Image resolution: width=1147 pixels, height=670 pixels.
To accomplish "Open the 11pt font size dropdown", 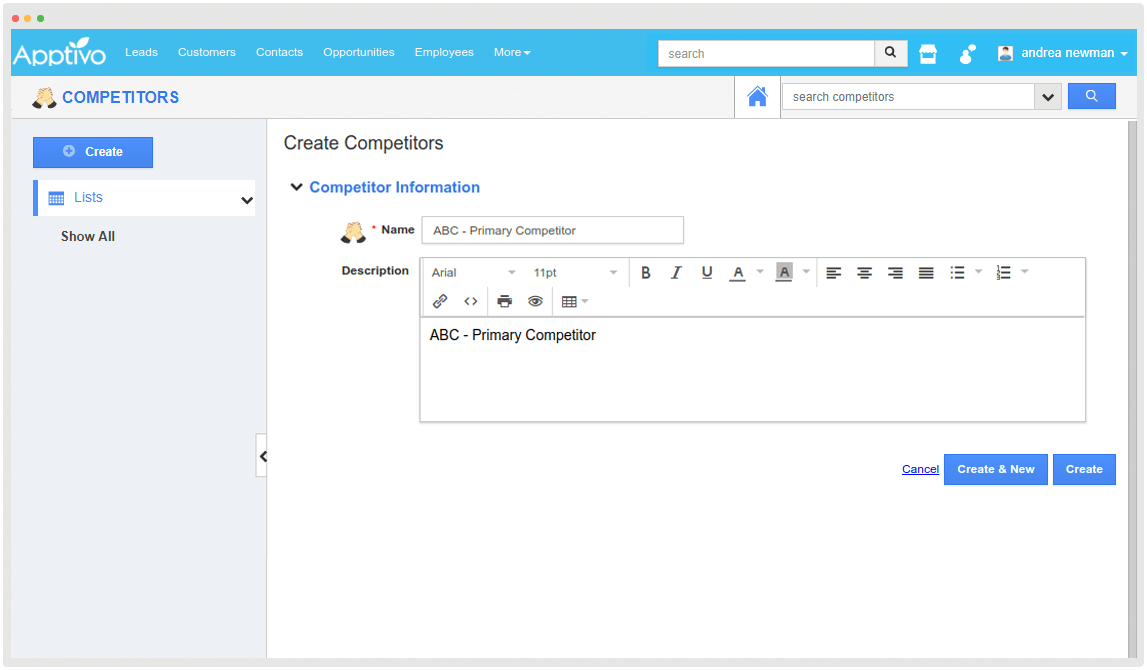I will tap(575, 273).
